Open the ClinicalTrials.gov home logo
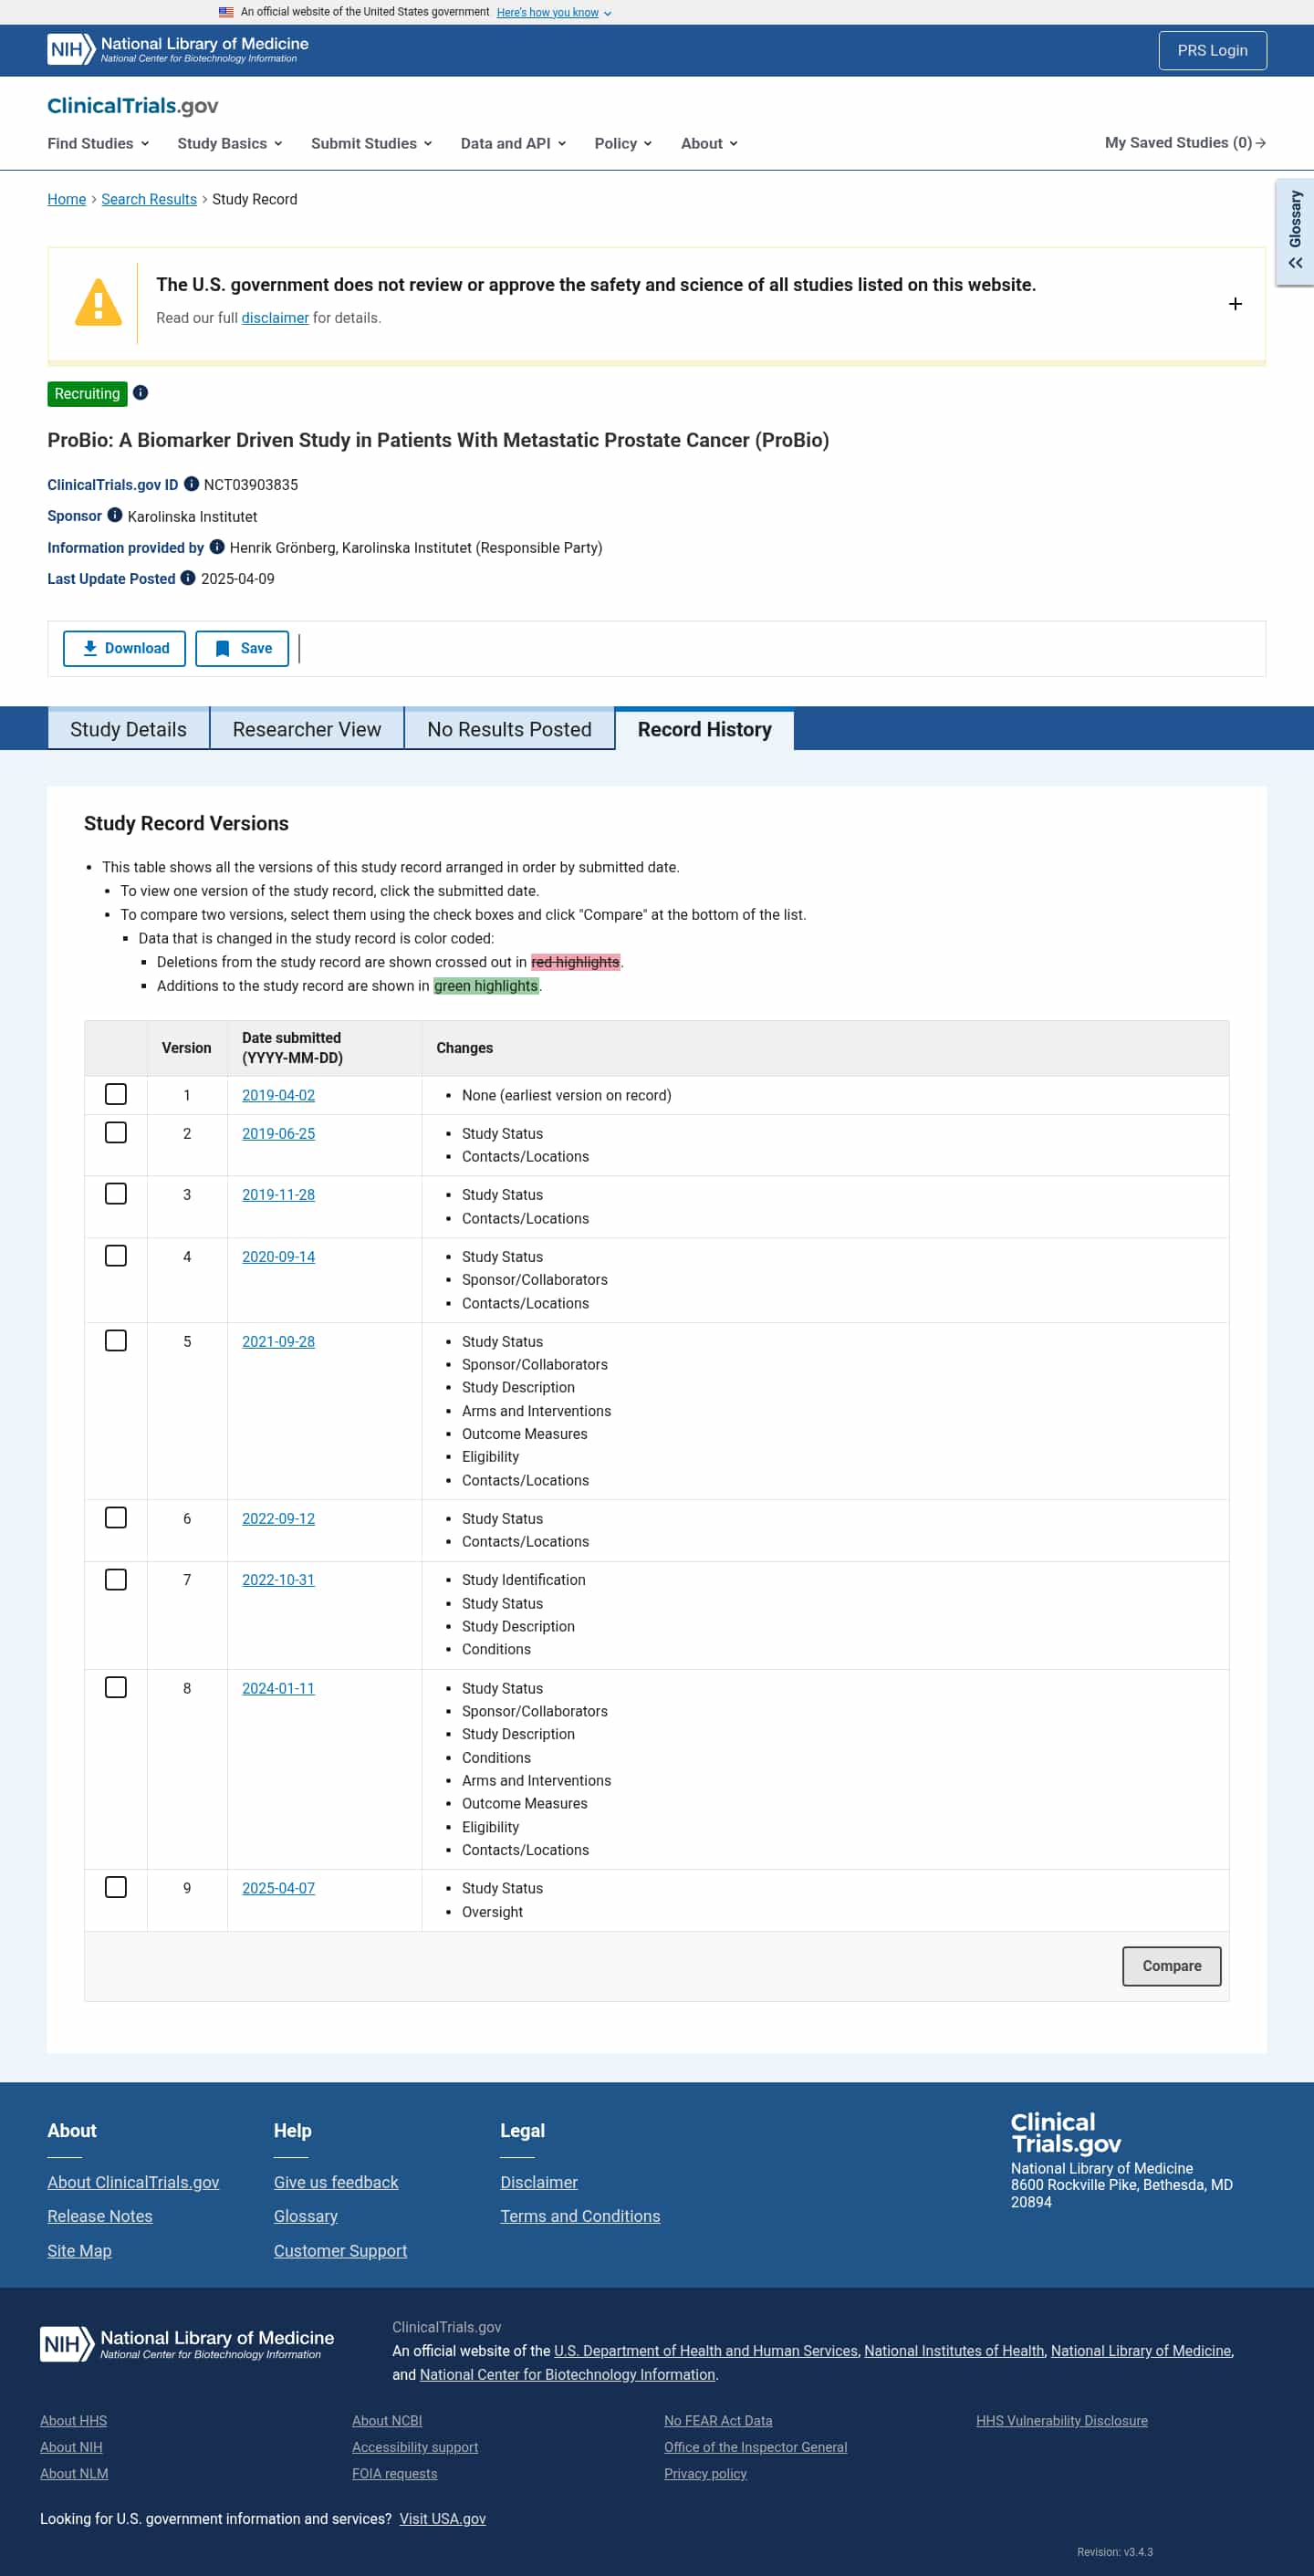 click(133, 106)
